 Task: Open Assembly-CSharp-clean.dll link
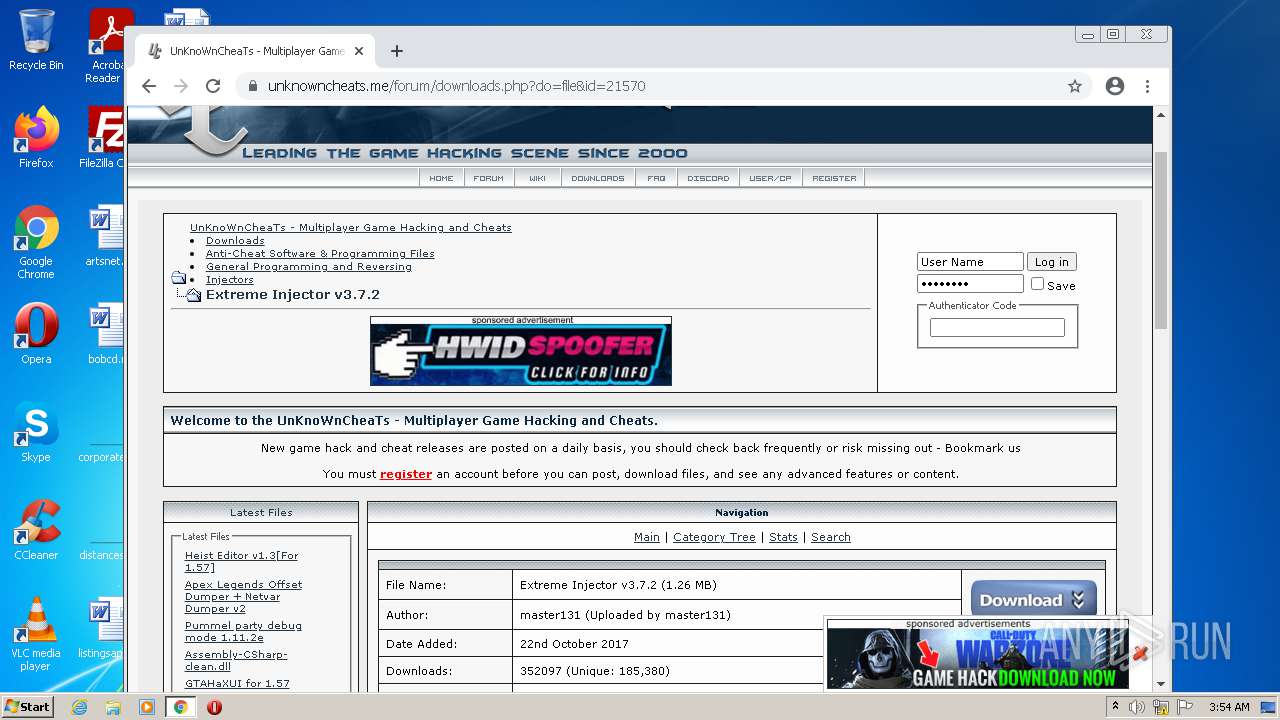236,660
